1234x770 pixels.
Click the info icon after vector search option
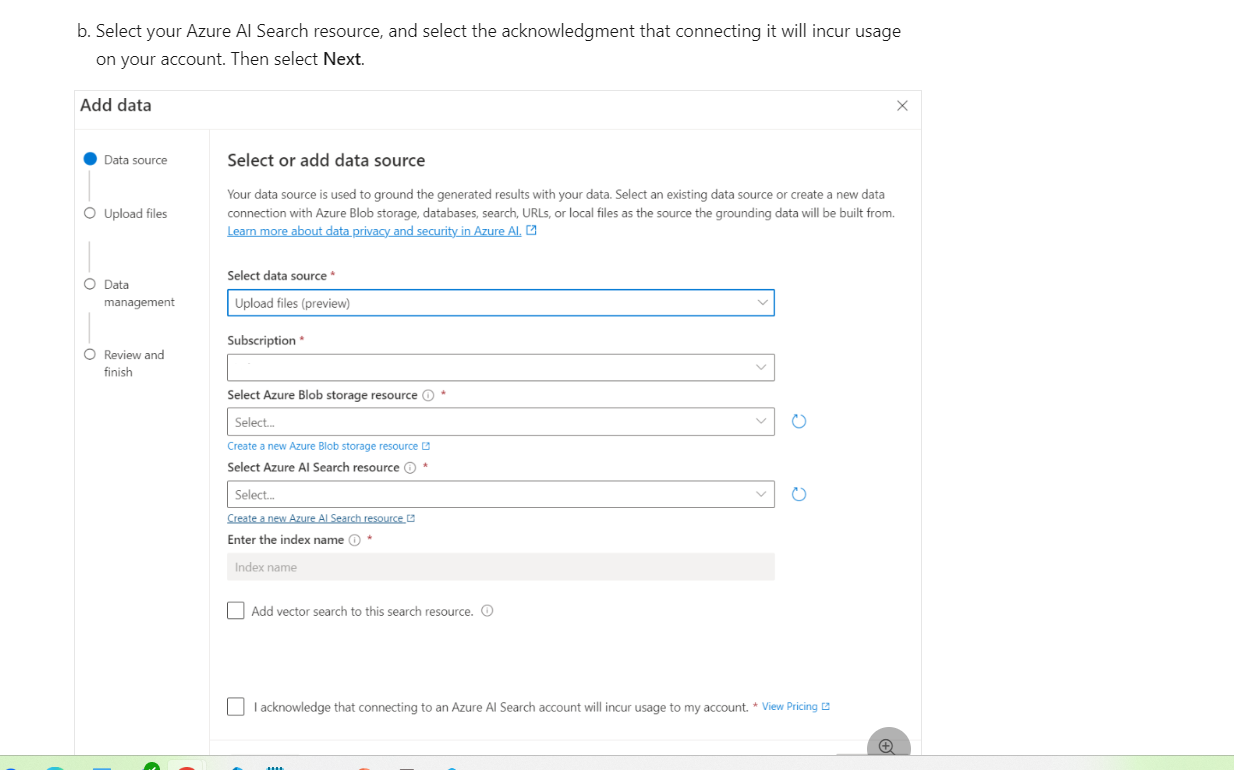[487, 610]
